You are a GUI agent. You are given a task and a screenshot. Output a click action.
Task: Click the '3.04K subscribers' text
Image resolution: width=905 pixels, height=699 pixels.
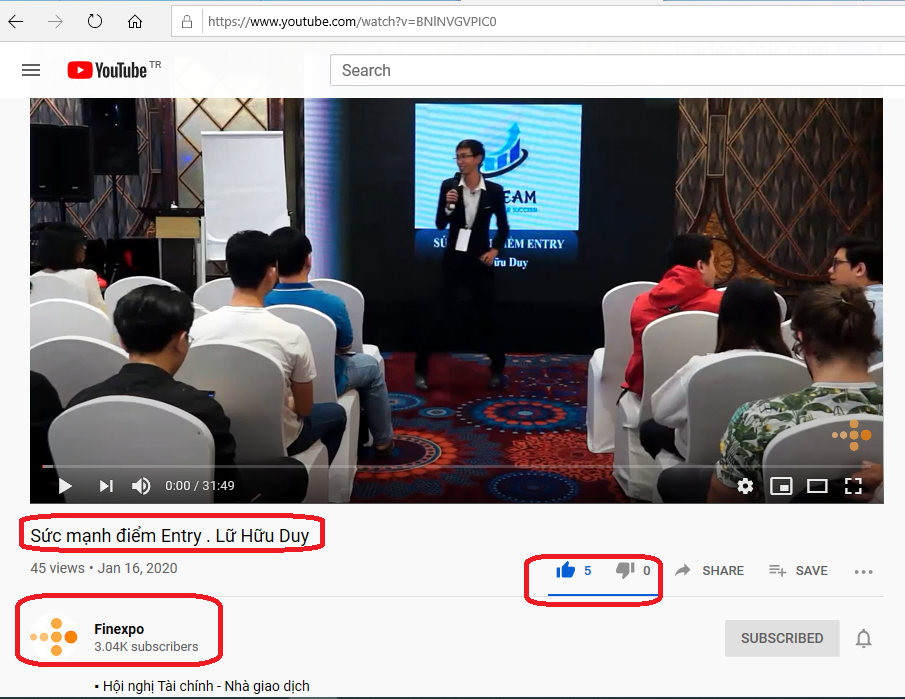click(146, 647)
